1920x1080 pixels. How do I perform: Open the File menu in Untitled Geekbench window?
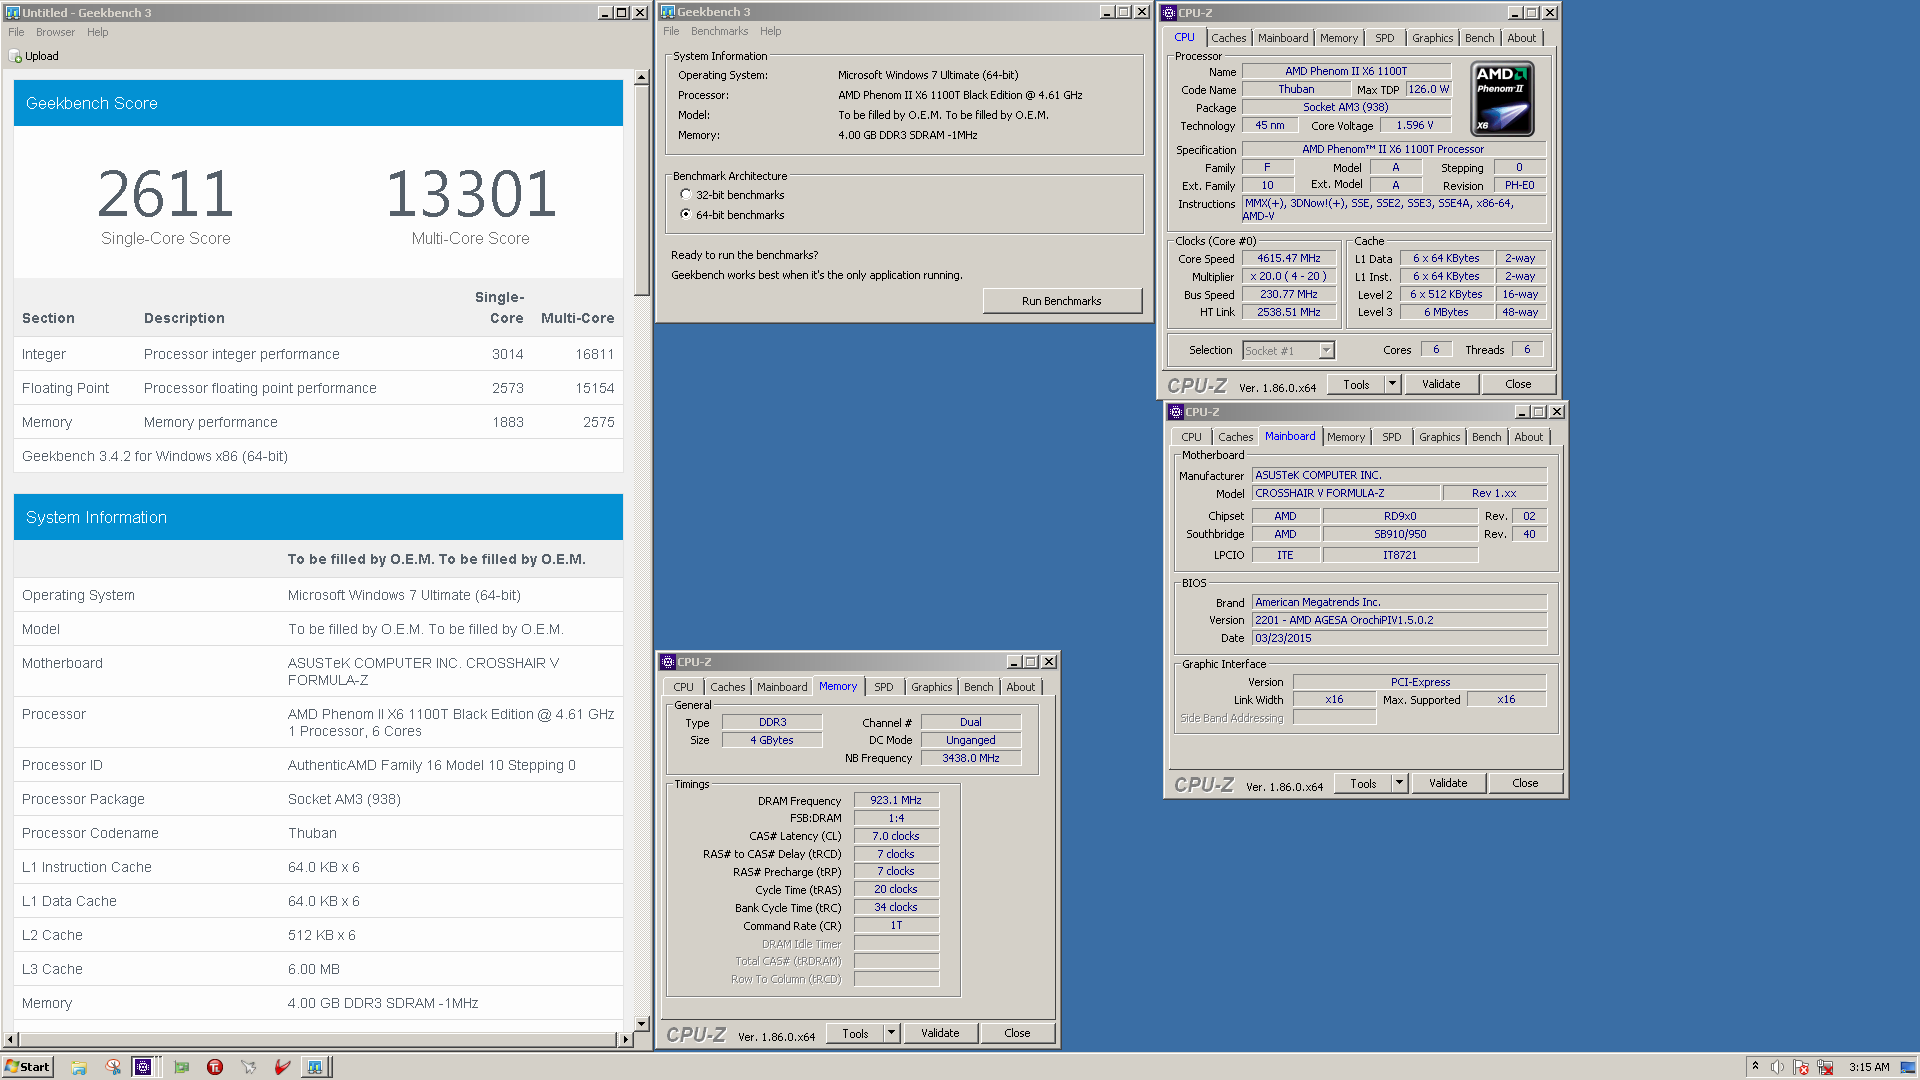[x=16, y=32]
